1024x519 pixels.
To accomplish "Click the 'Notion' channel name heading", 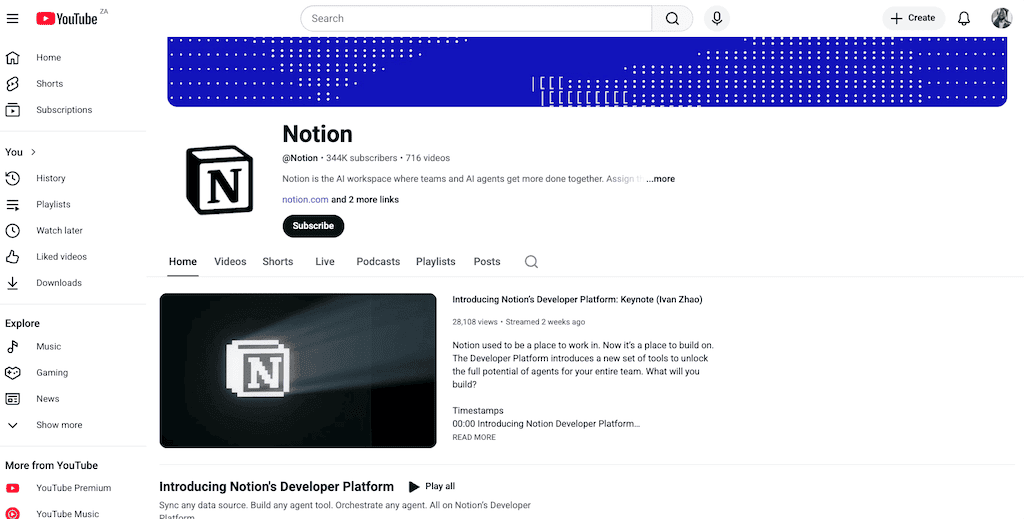I will point(317,134).
